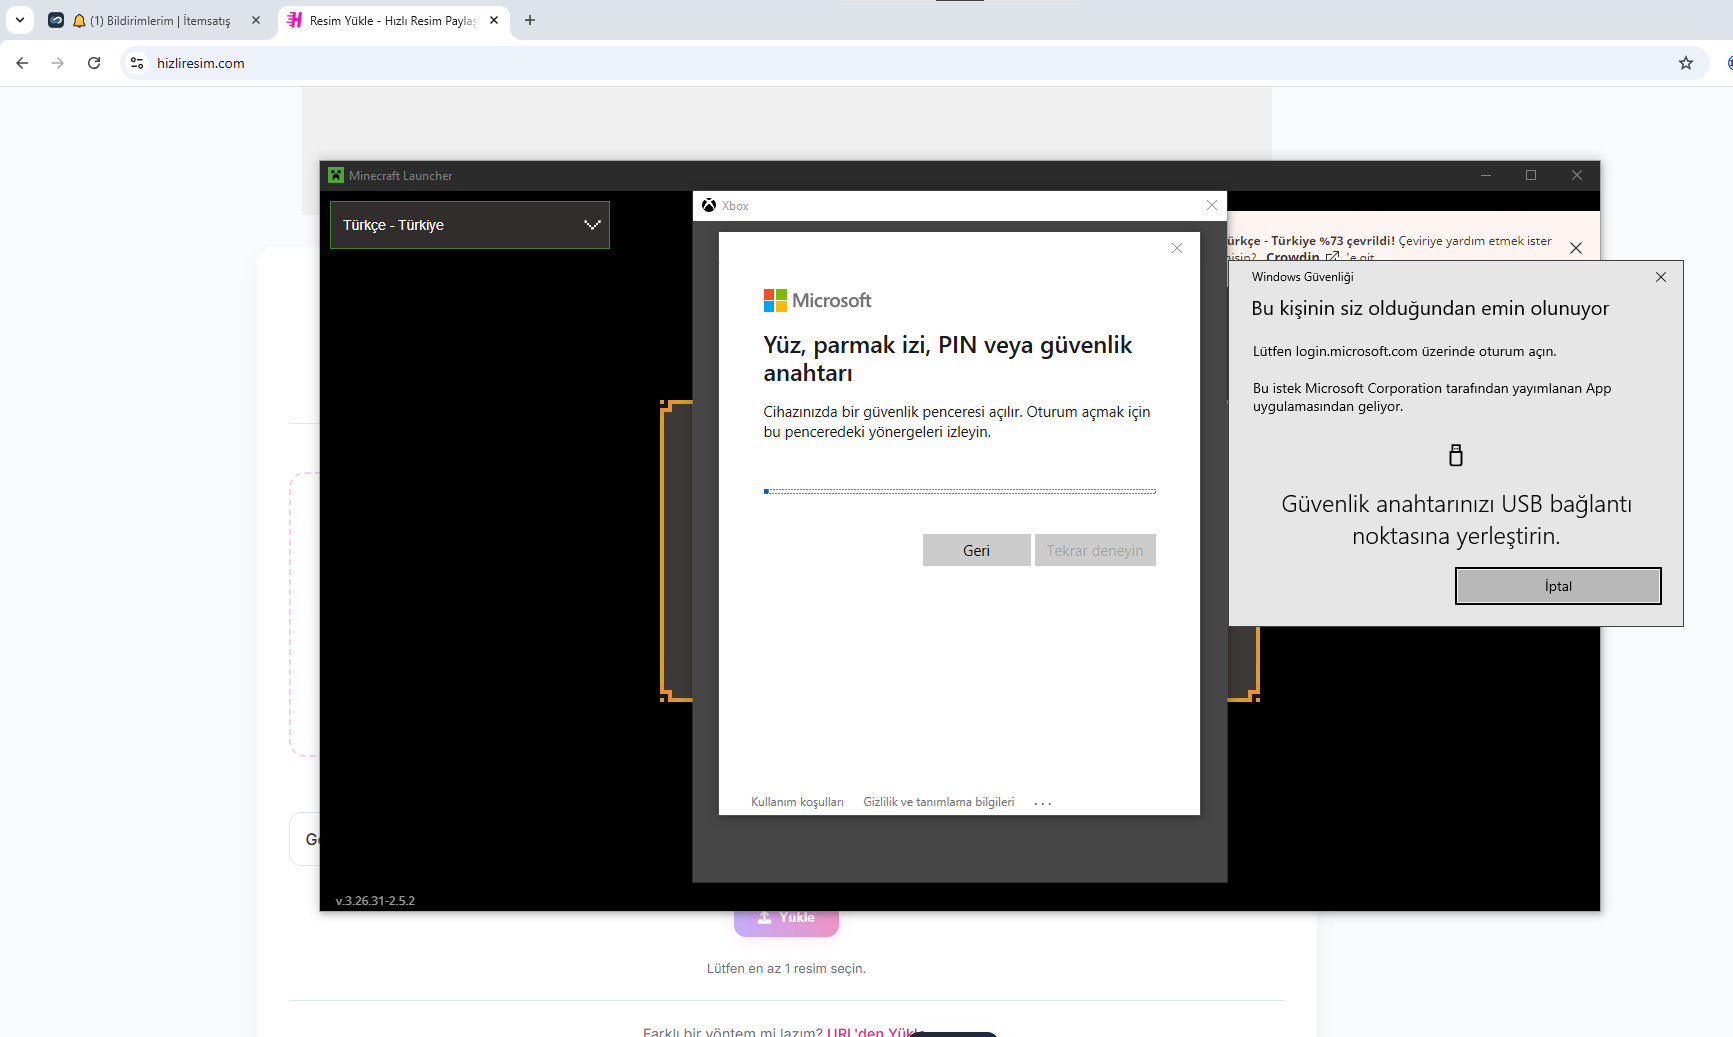
Task: Click the browser back arrow
Action: [x=22, y=63]
